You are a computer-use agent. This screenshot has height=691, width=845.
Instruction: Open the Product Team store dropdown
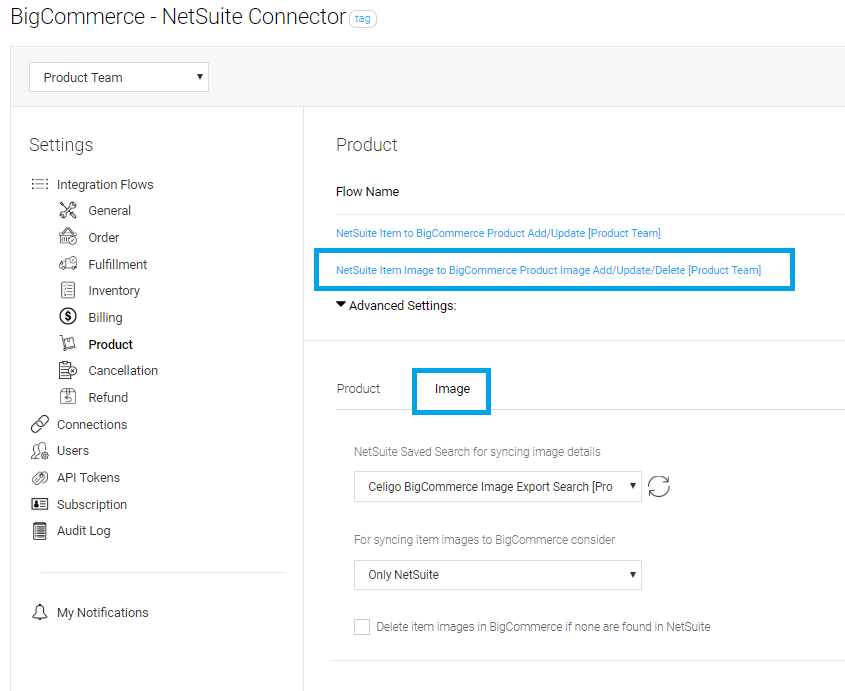119,77
